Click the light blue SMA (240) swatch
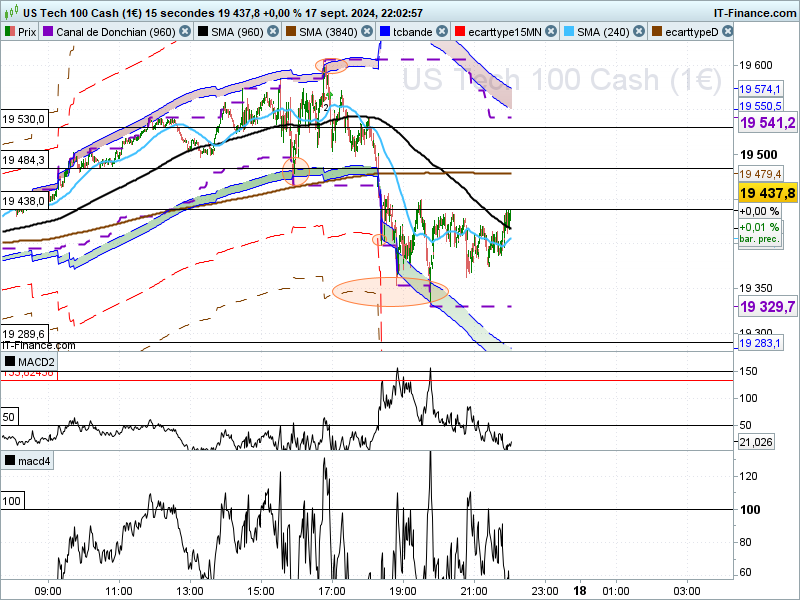Image resolution: width=800 pixels, height=600 pixels. (x=569, y=32)
